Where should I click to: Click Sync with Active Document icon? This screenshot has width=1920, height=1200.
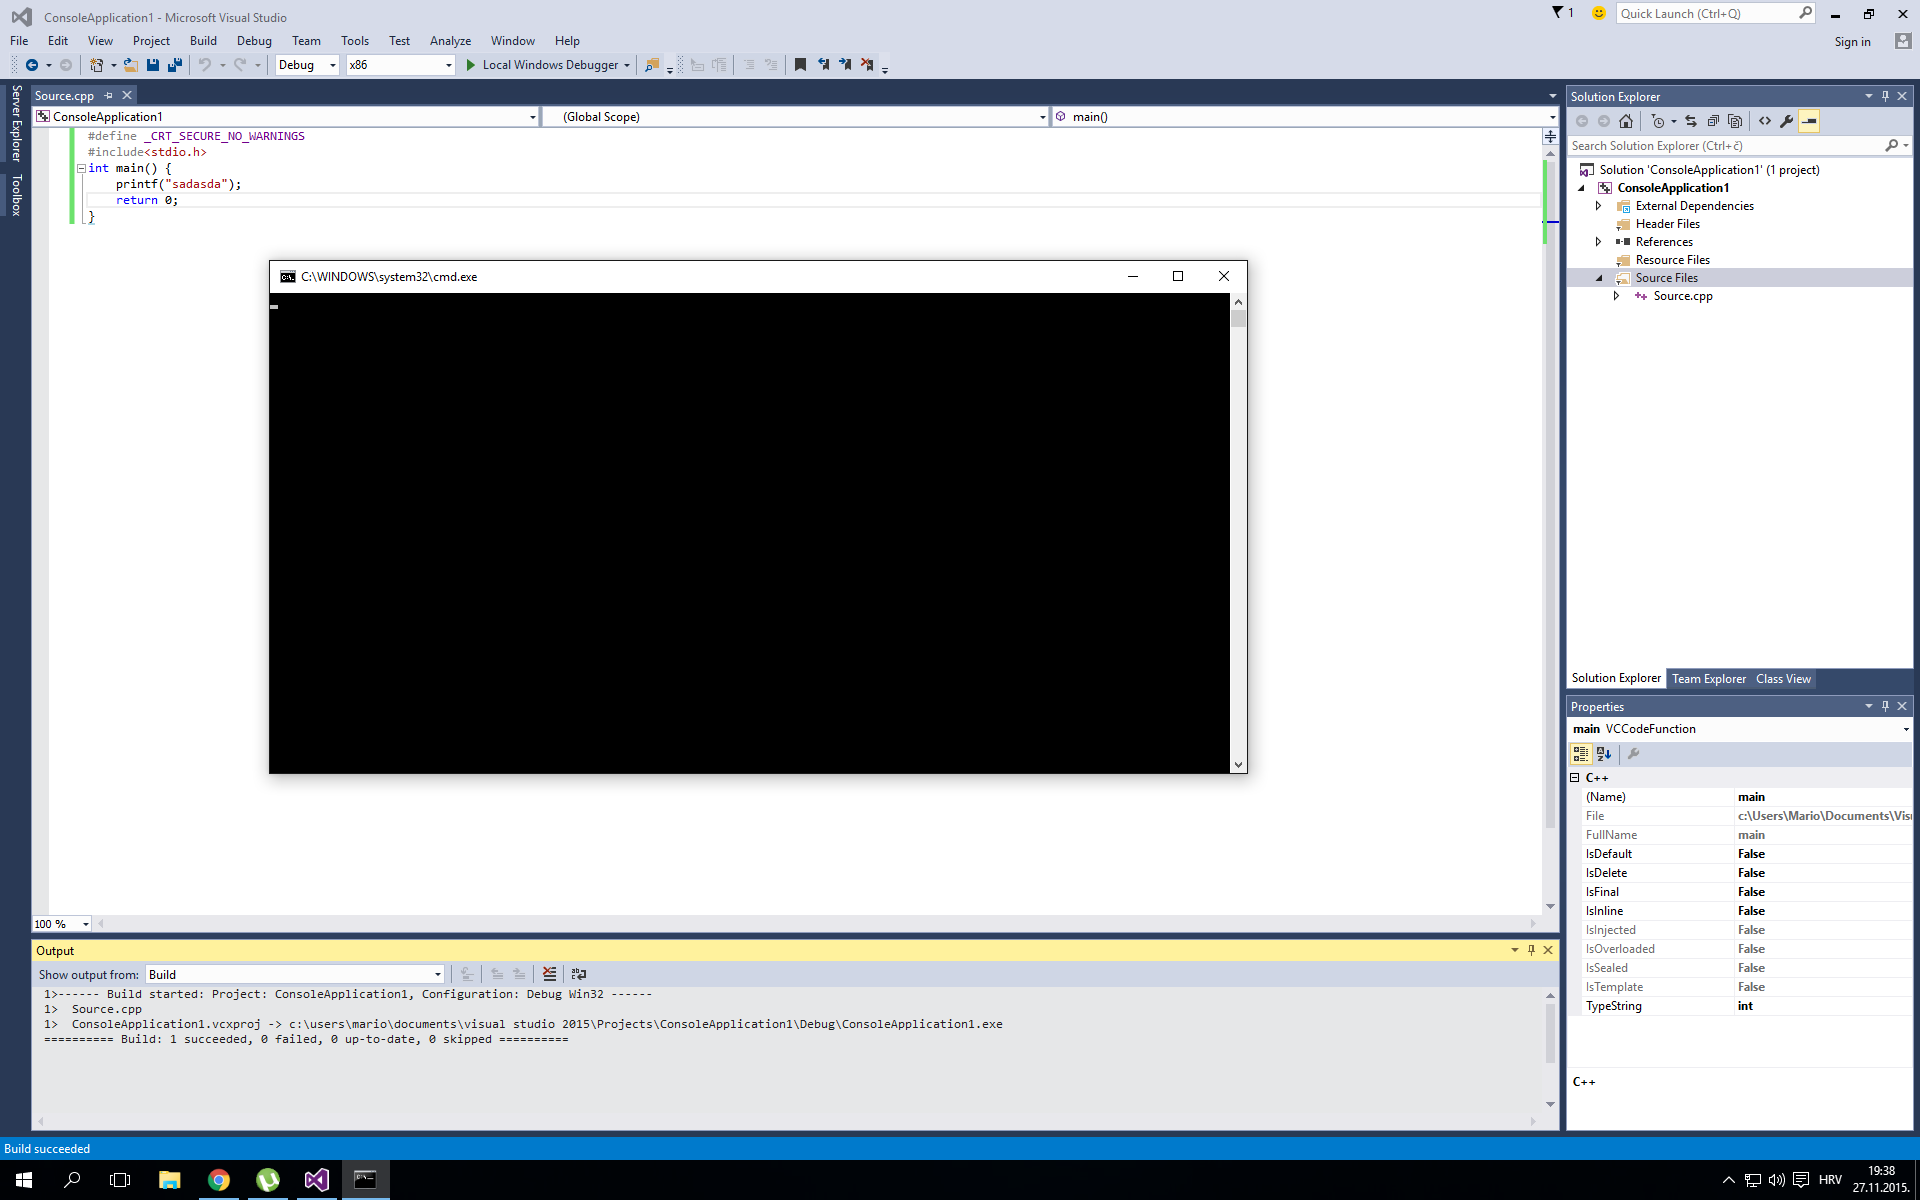(1691, 121)
